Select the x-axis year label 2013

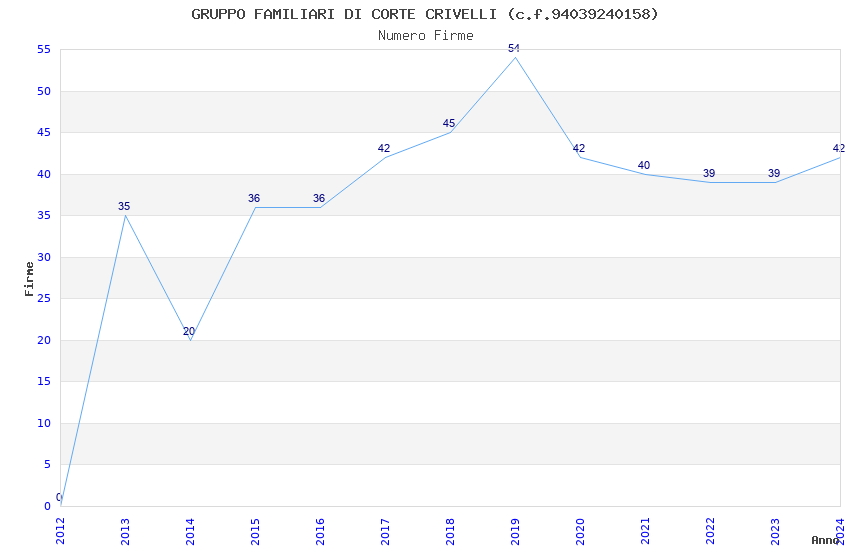point(125,531)
